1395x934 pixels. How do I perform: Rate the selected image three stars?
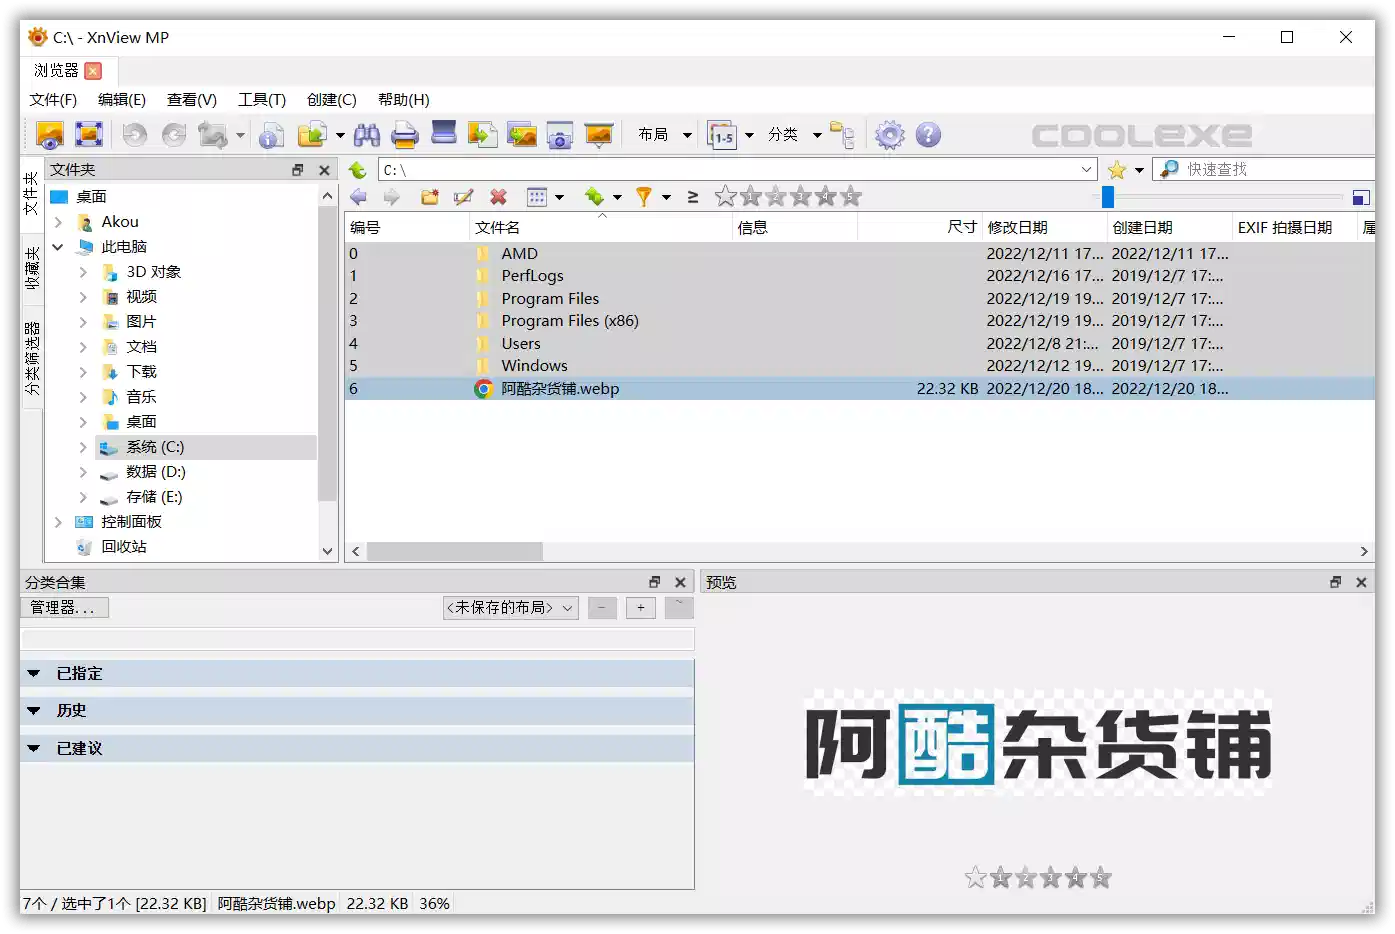[798, 197]
